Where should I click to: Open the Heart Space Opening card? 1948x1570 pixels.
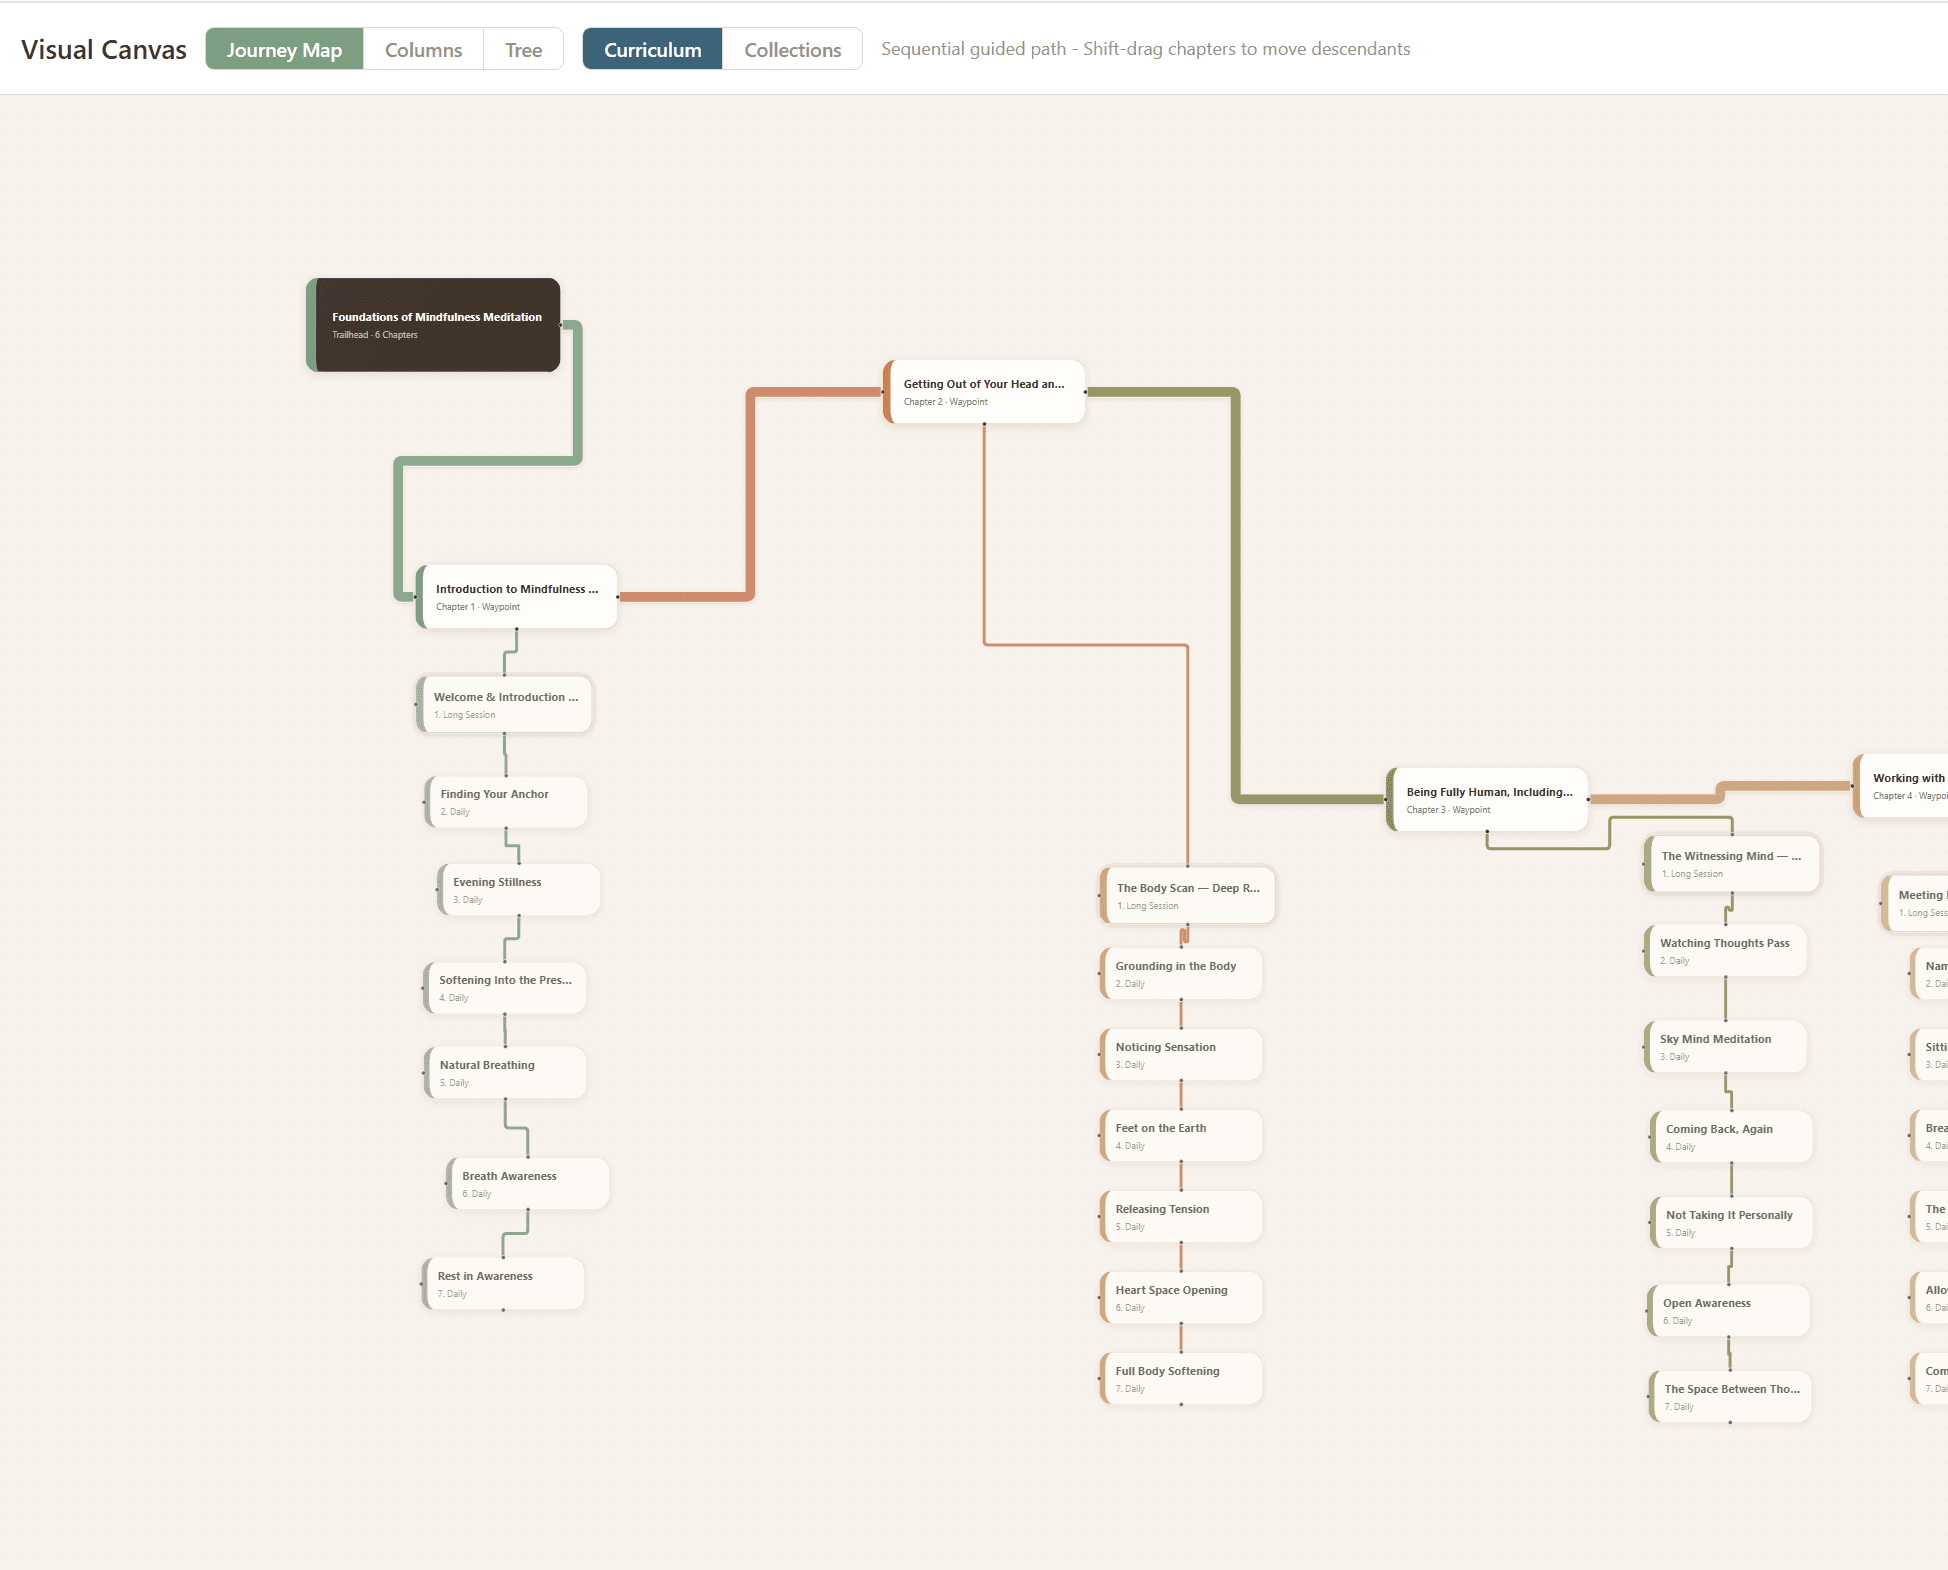click(1181, 1298)
